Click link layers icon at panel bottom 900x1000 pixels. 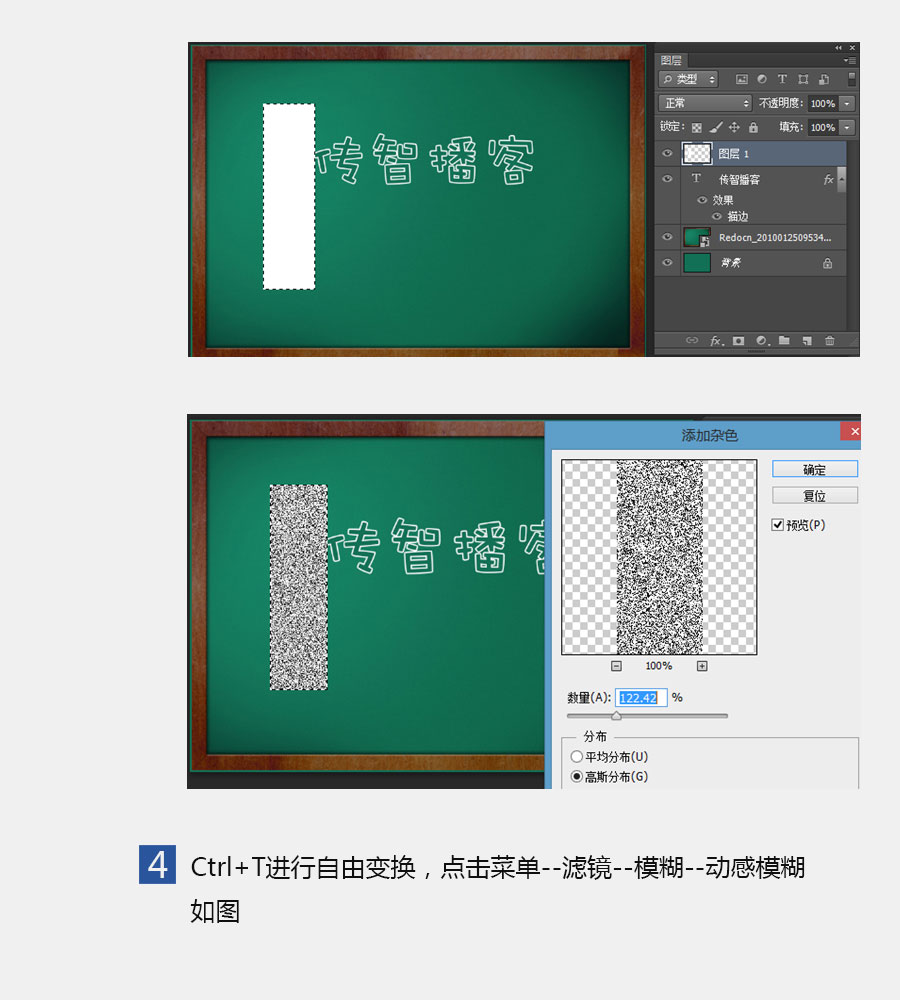[691, 341]
